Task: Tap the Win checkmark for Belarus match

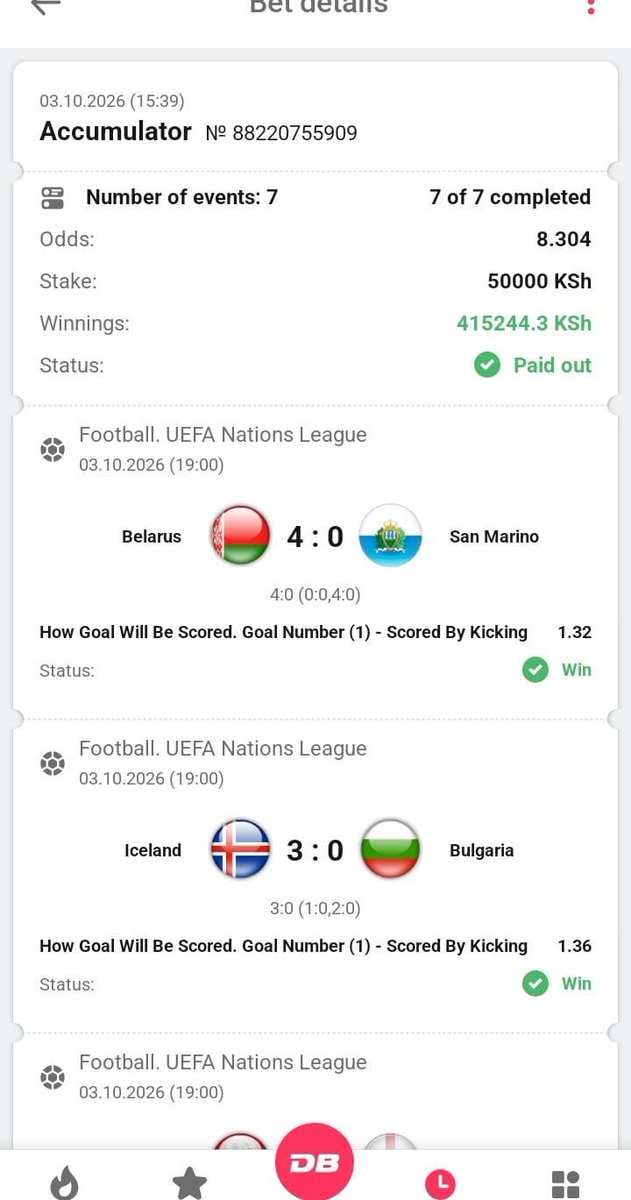Action: [535, 670]
